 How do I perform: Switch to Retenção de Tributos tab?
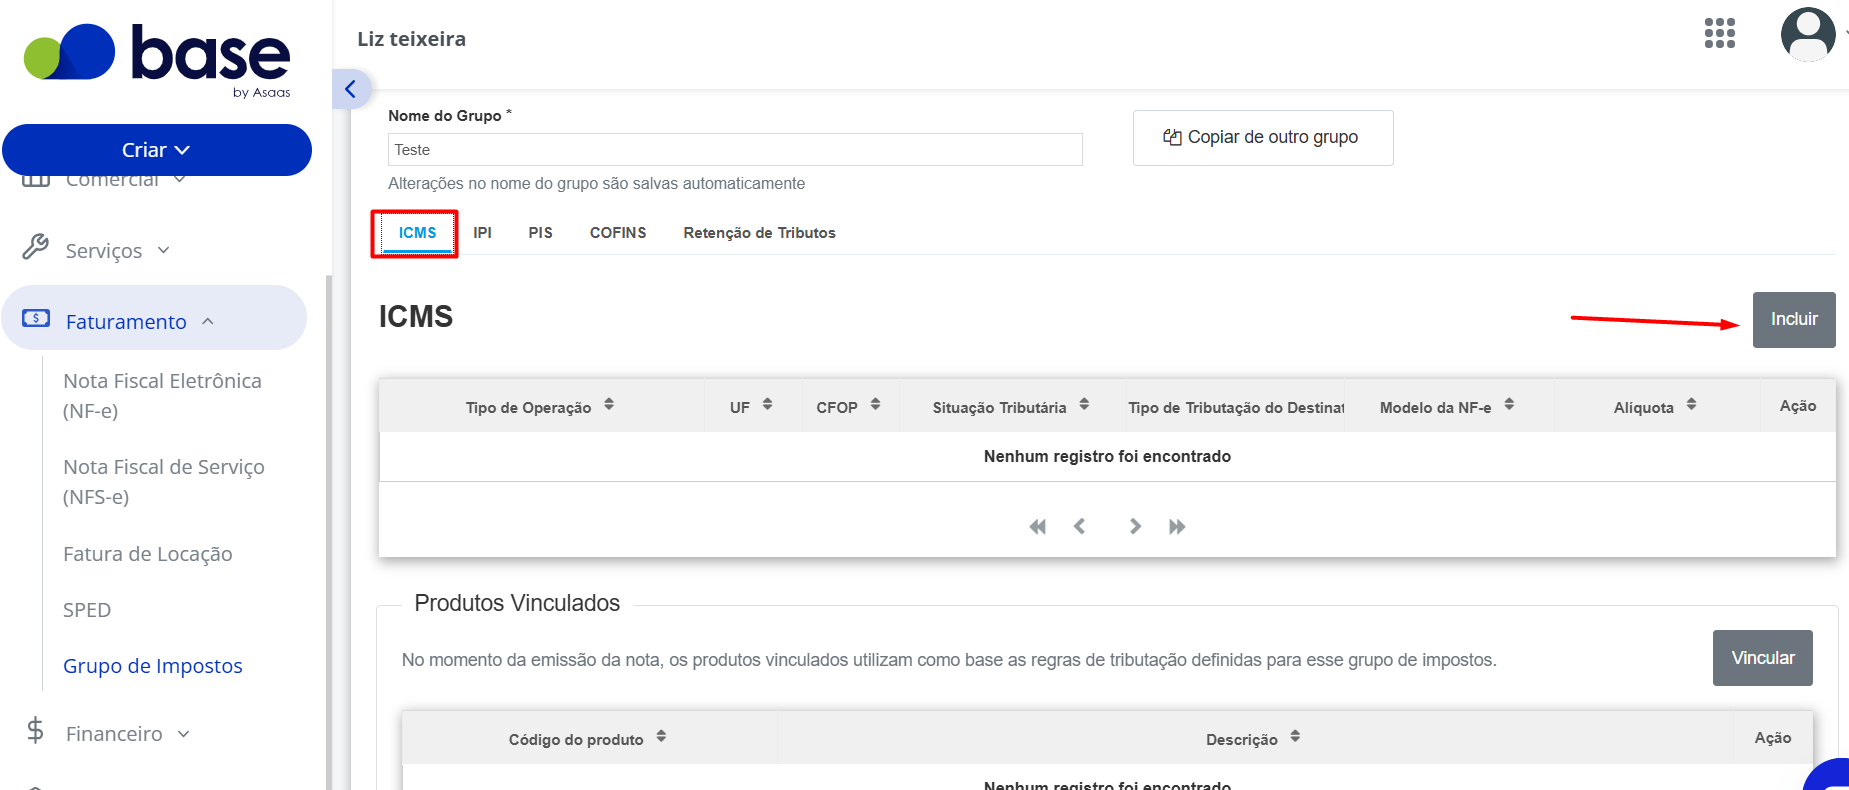pyautogui.click(x=759, y=233)
